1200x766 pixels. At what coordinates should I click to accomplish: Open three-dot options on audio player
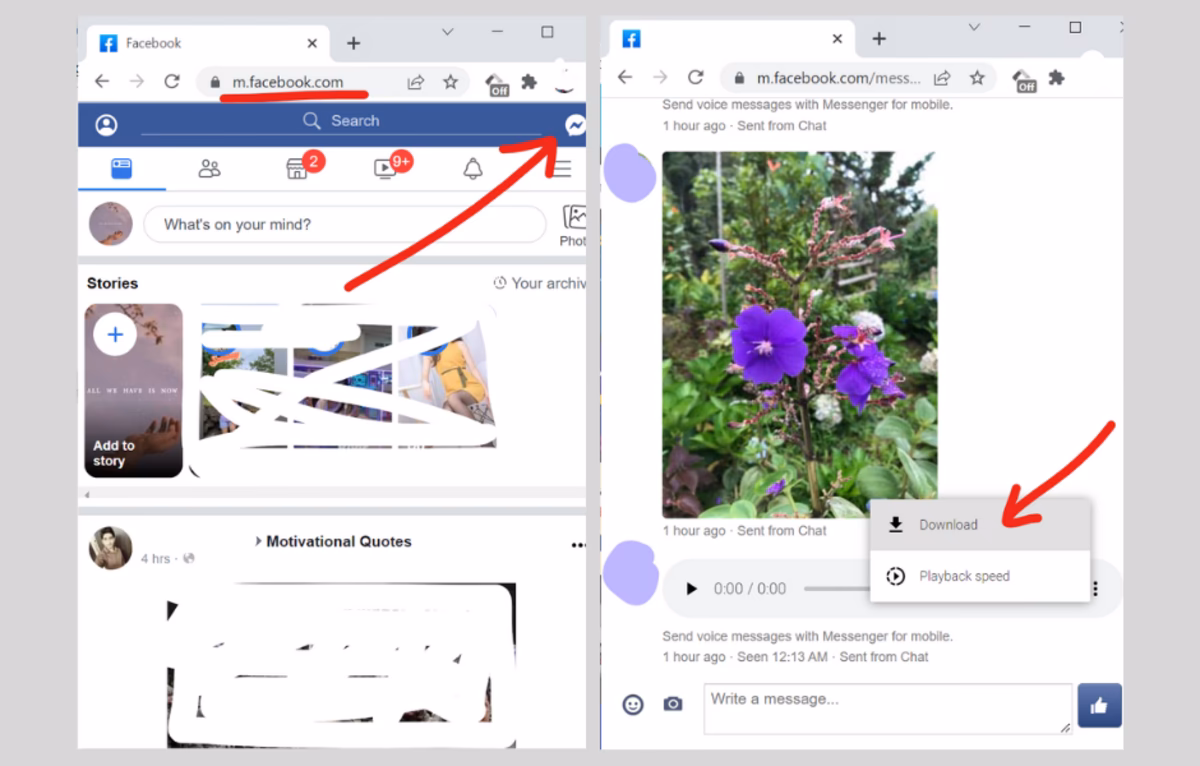(1096, 589)
